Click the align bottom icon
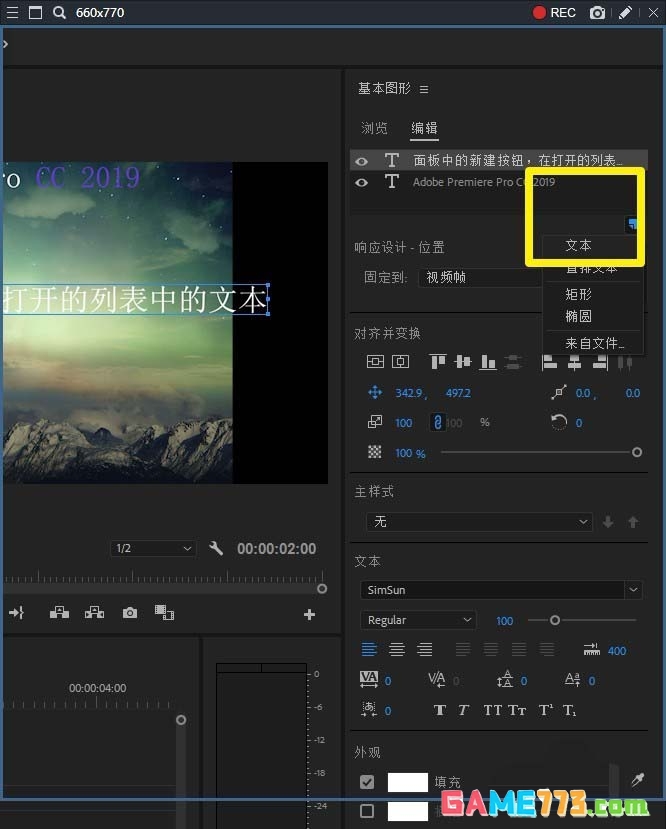 [487, 362]
